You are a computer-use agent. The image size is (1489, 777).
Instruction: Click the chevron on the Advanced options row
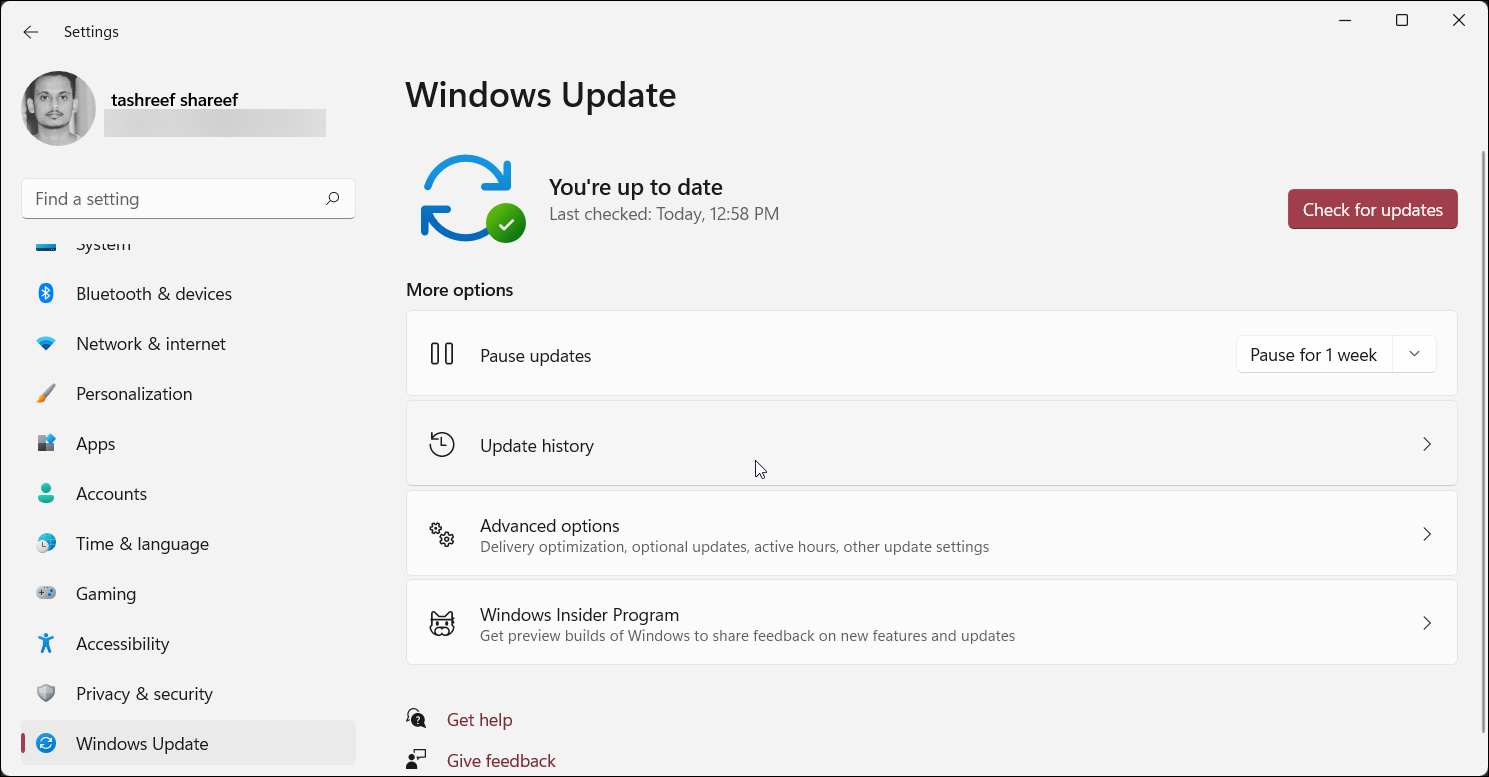pyautogui.click(x=1427, y=534)
